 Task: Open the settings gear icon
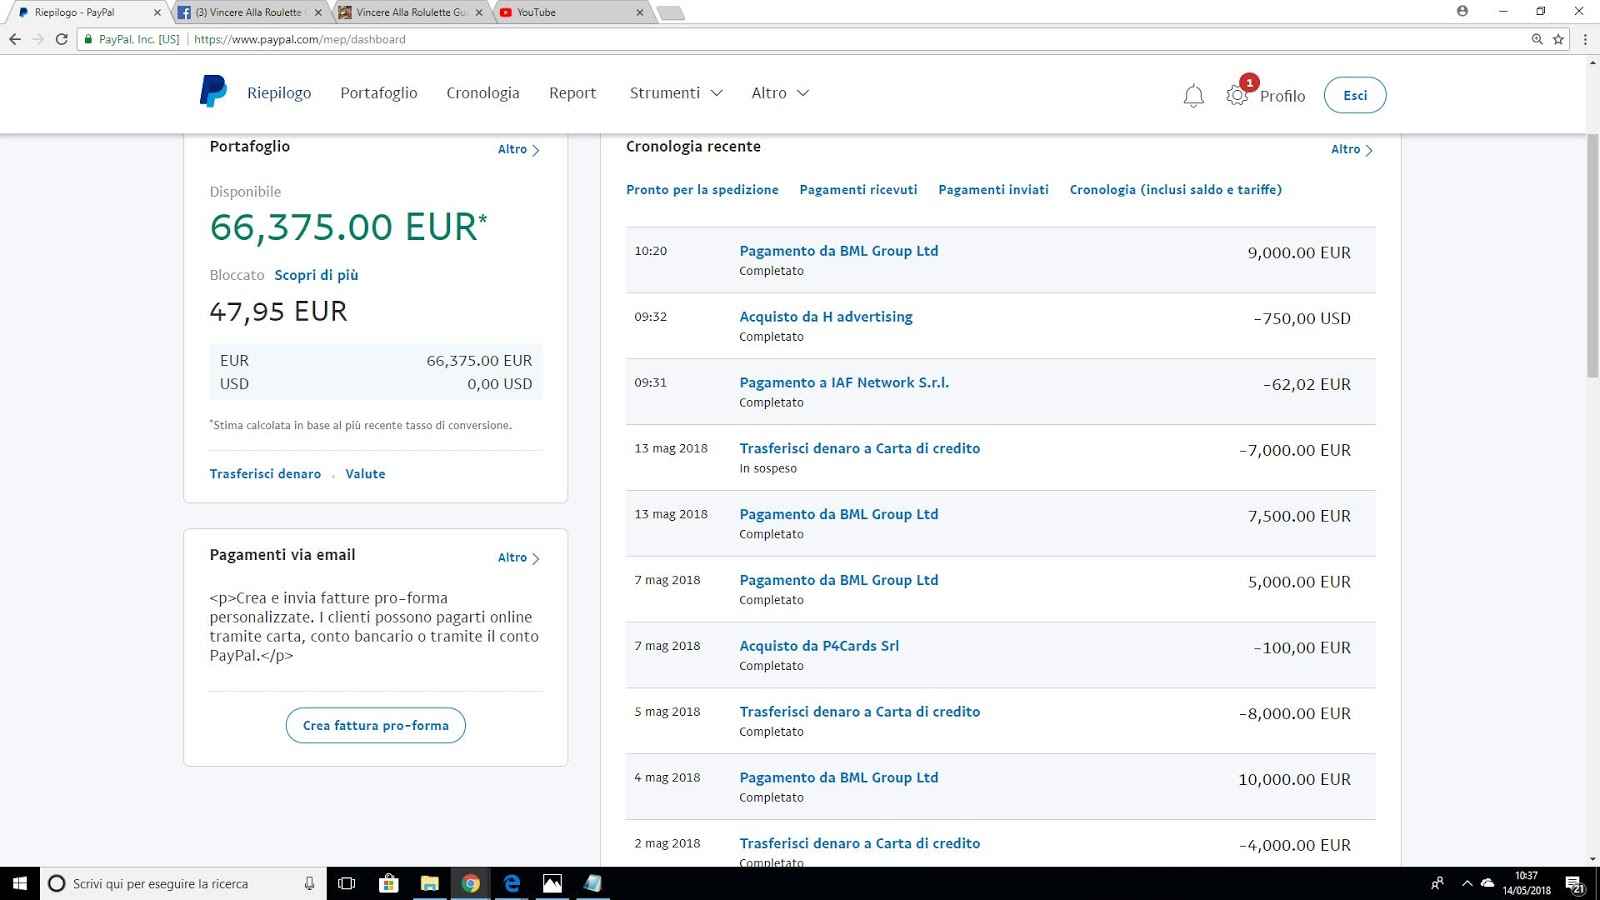coord(1237,96)
